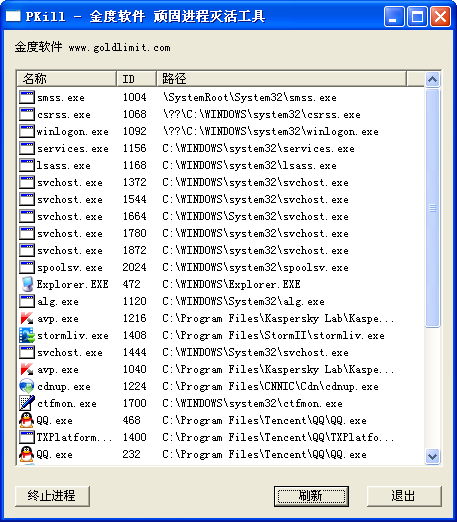Click the 刷新 refresh button
Image resolution: width=457 pixels, height=522 pixels.
(x=311, y=496)
